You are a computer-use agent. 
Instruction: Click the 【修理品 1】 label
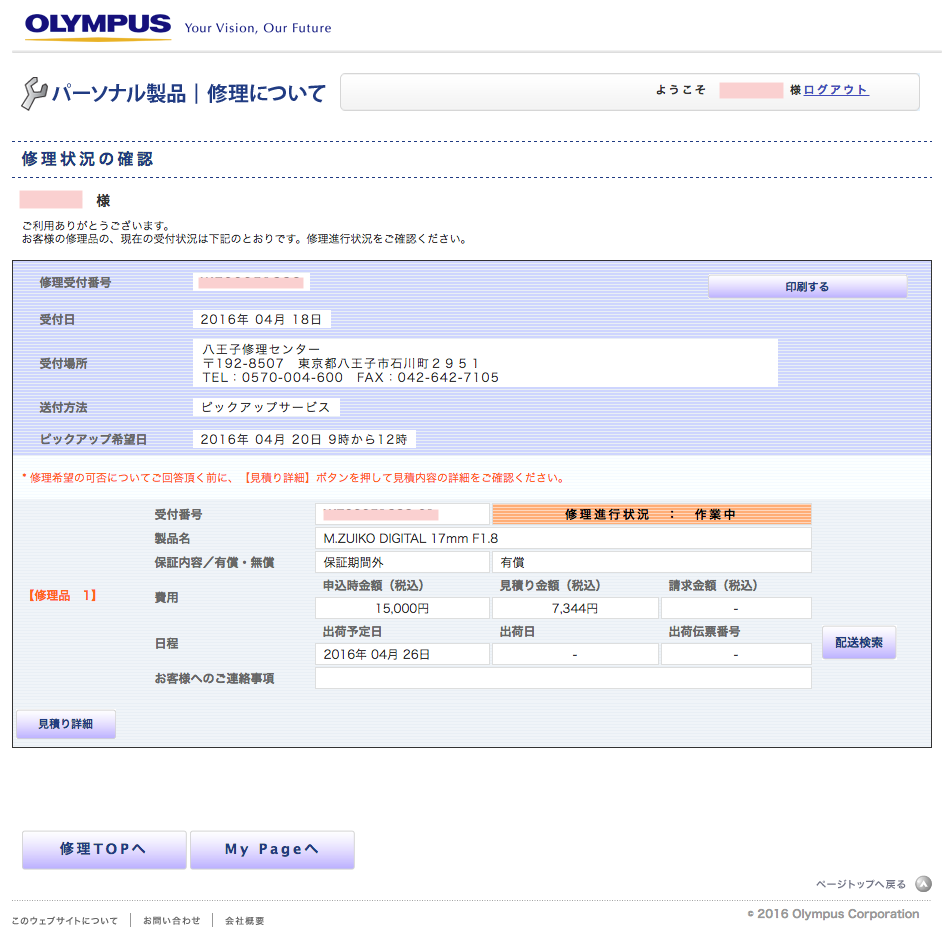point(62,595)
